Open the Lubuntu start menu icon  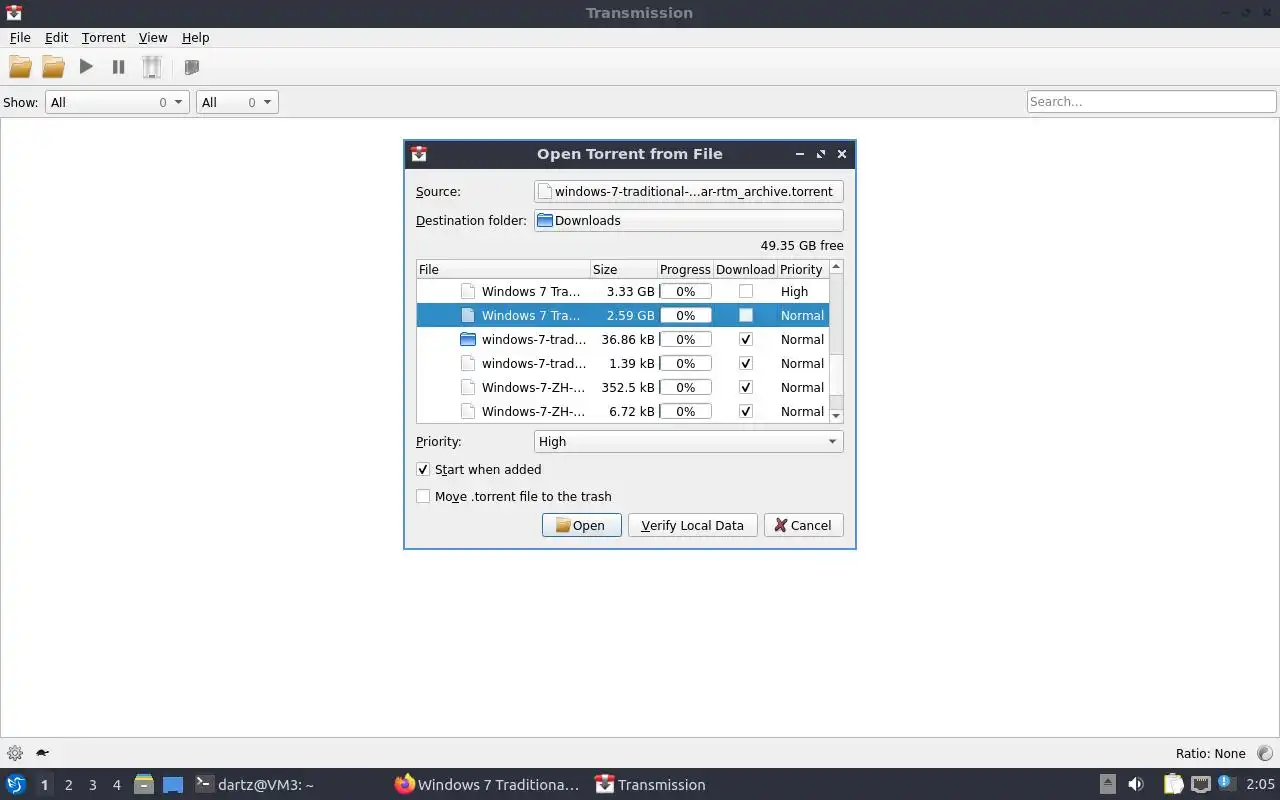(x=15, y=785)
